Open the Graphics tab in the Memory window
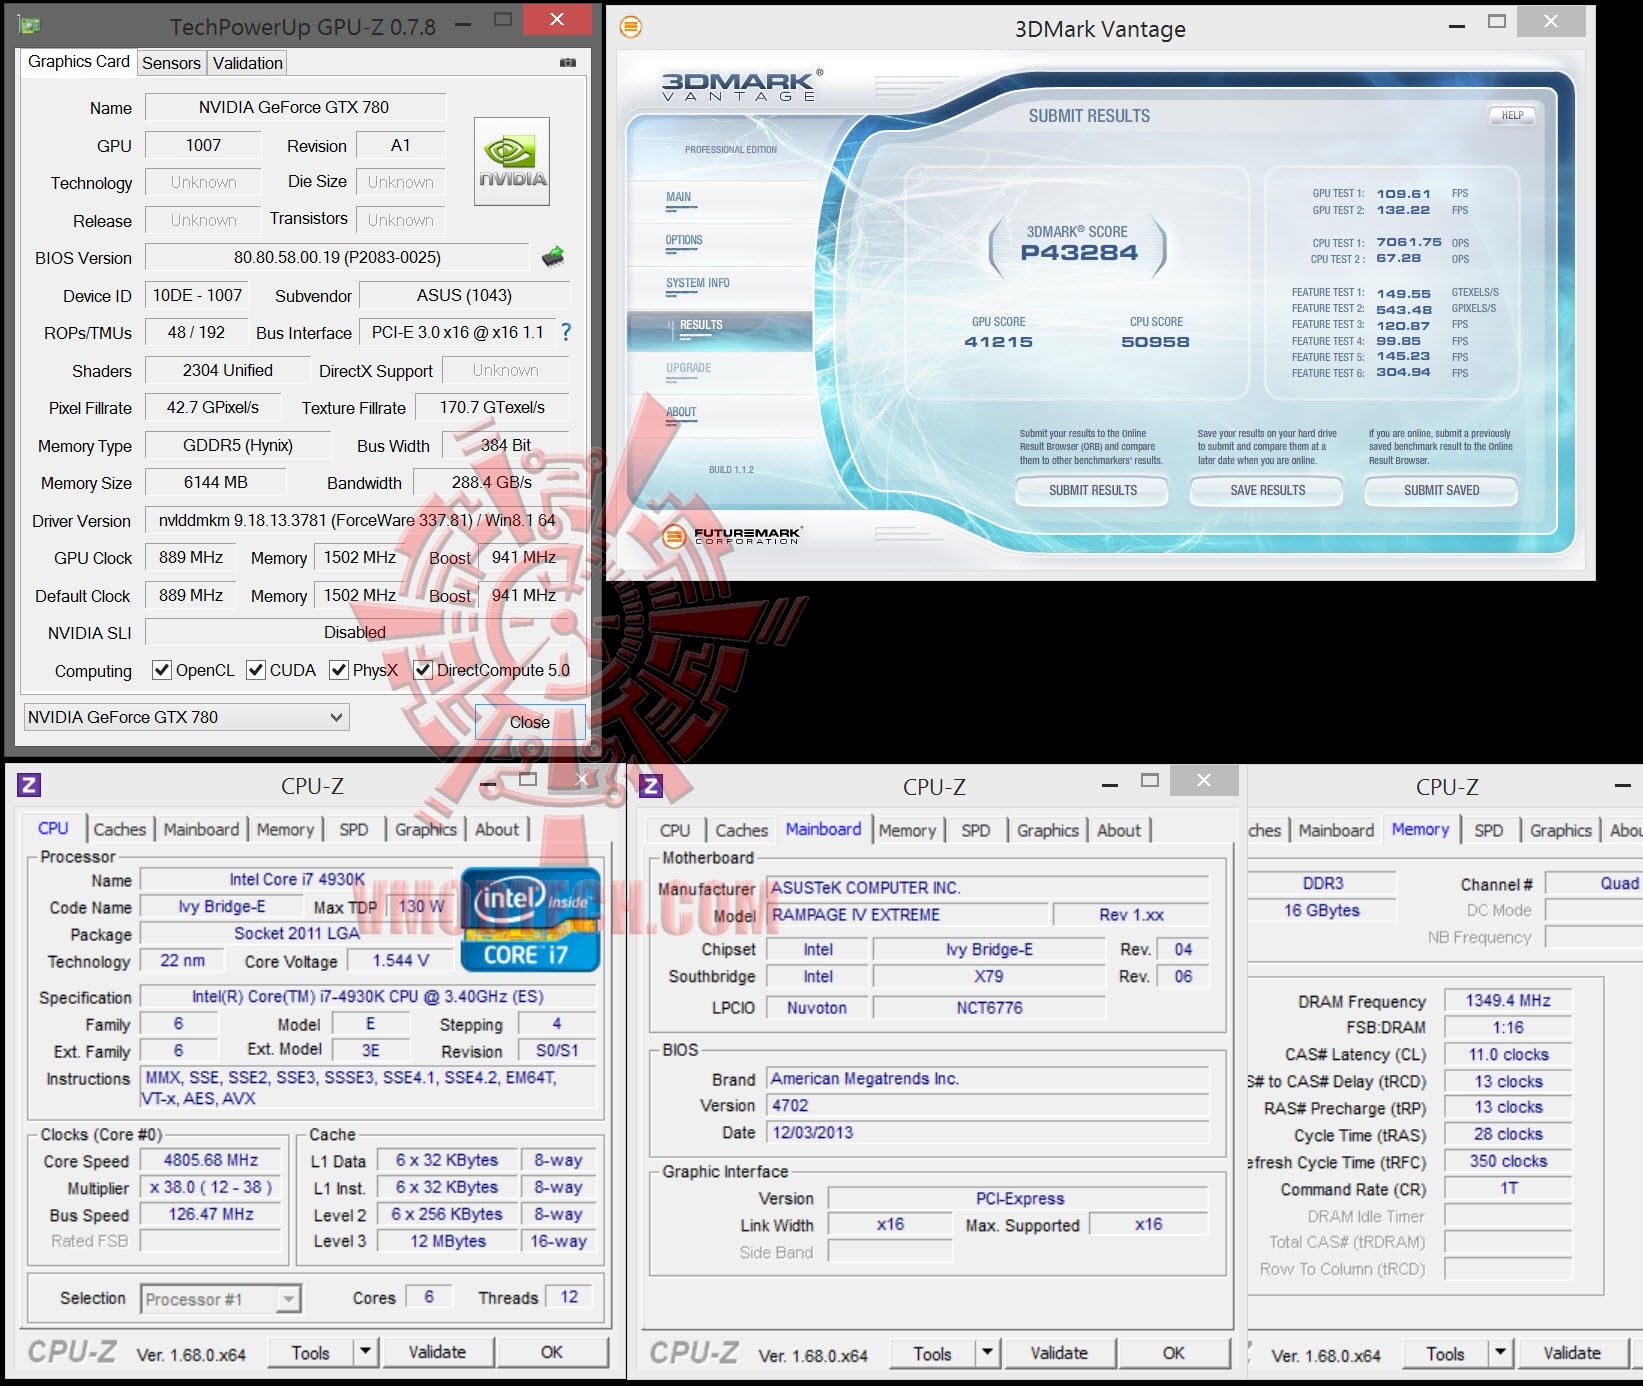The image size is (1643, 1386). [1560, 830]
